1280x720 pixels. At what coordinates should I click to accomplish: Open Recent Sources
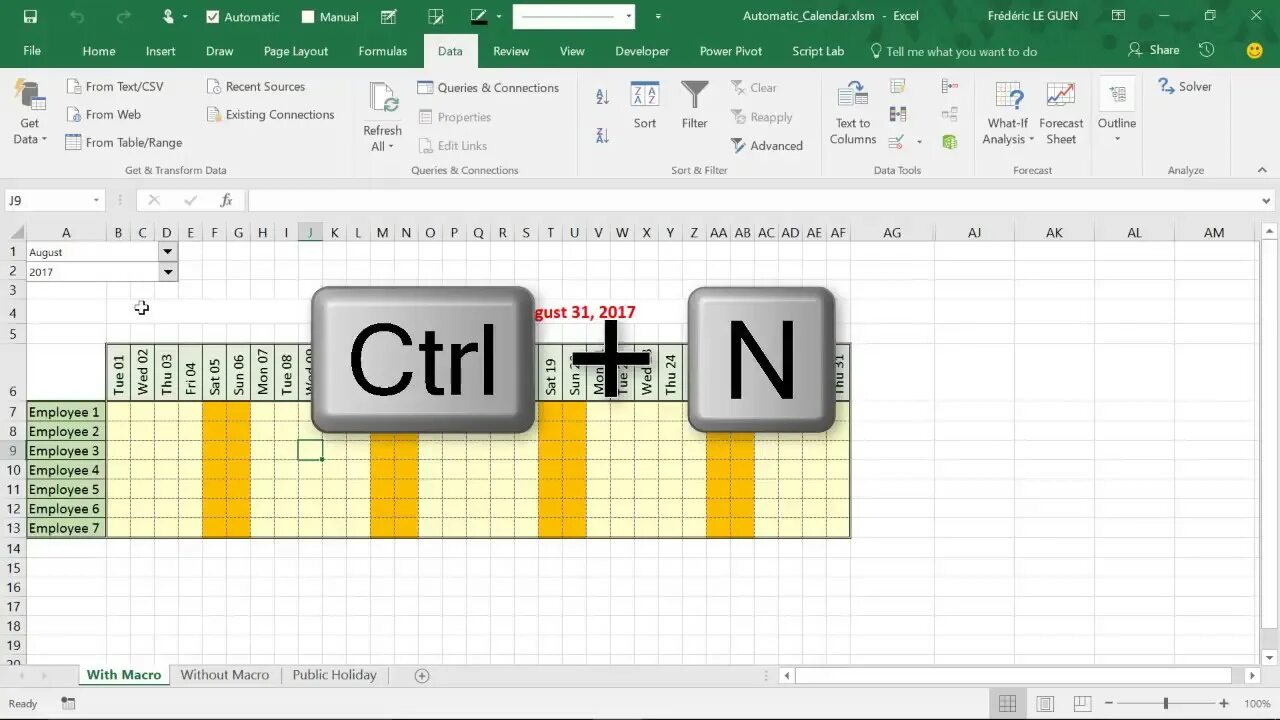tap(255, 87)
